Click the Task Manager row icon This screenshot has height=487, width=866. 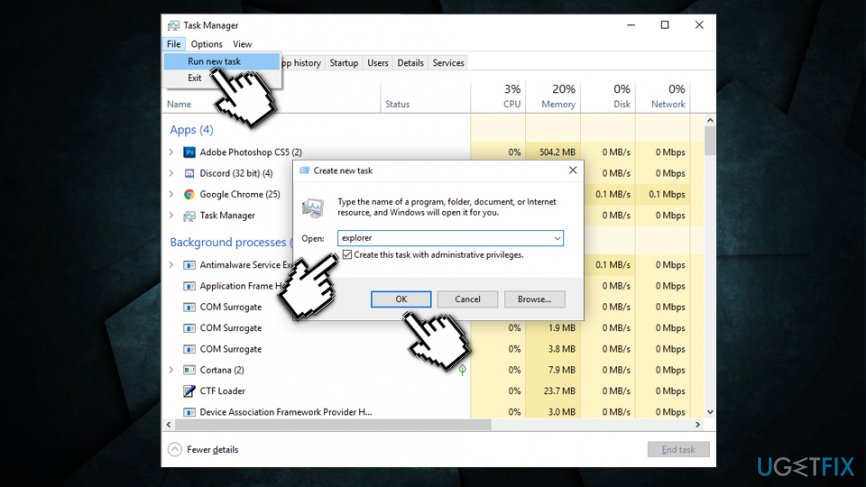(x=189, y=215)
